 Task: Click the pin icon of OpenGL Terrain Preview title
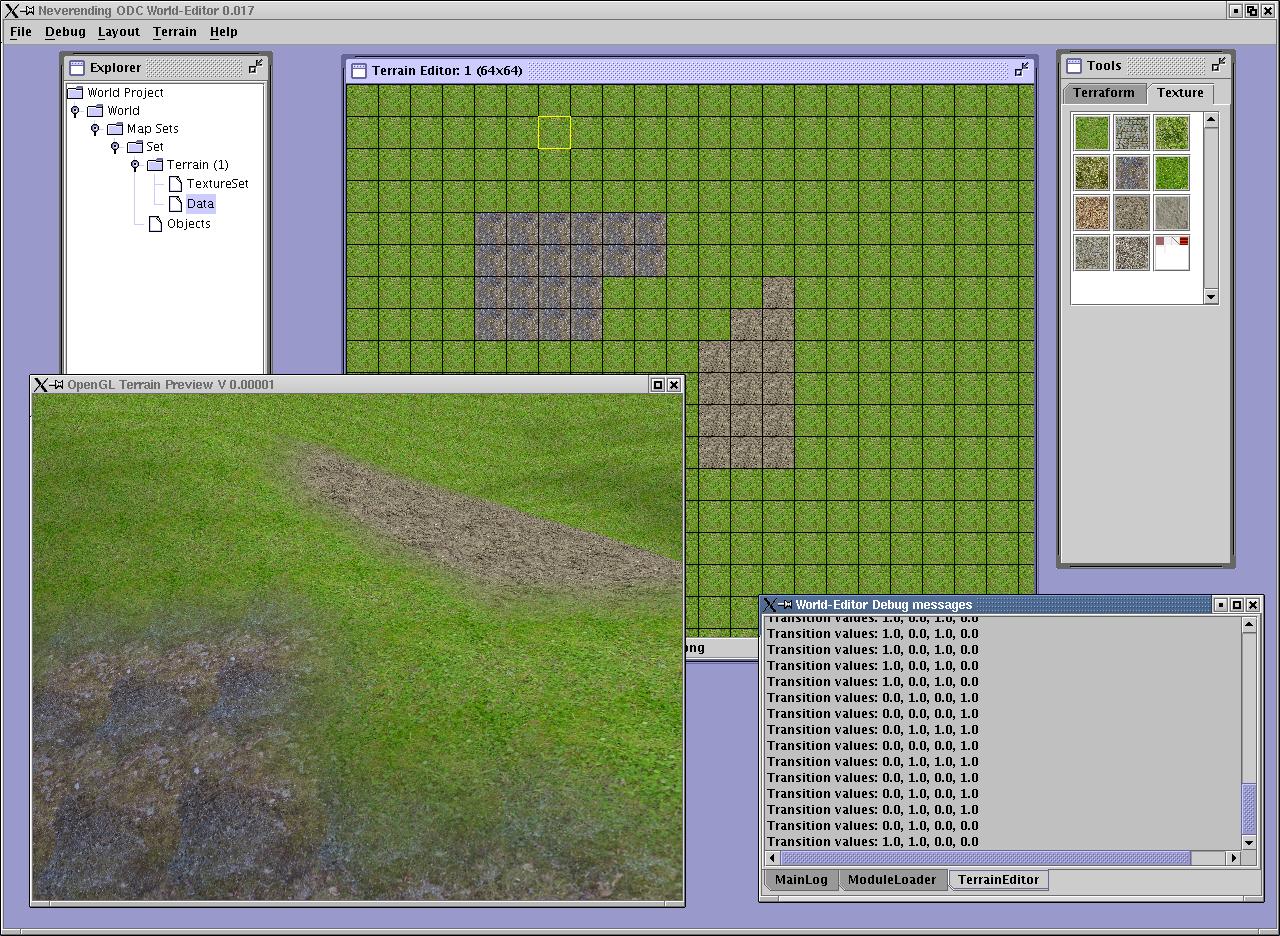tap(58, 385)
